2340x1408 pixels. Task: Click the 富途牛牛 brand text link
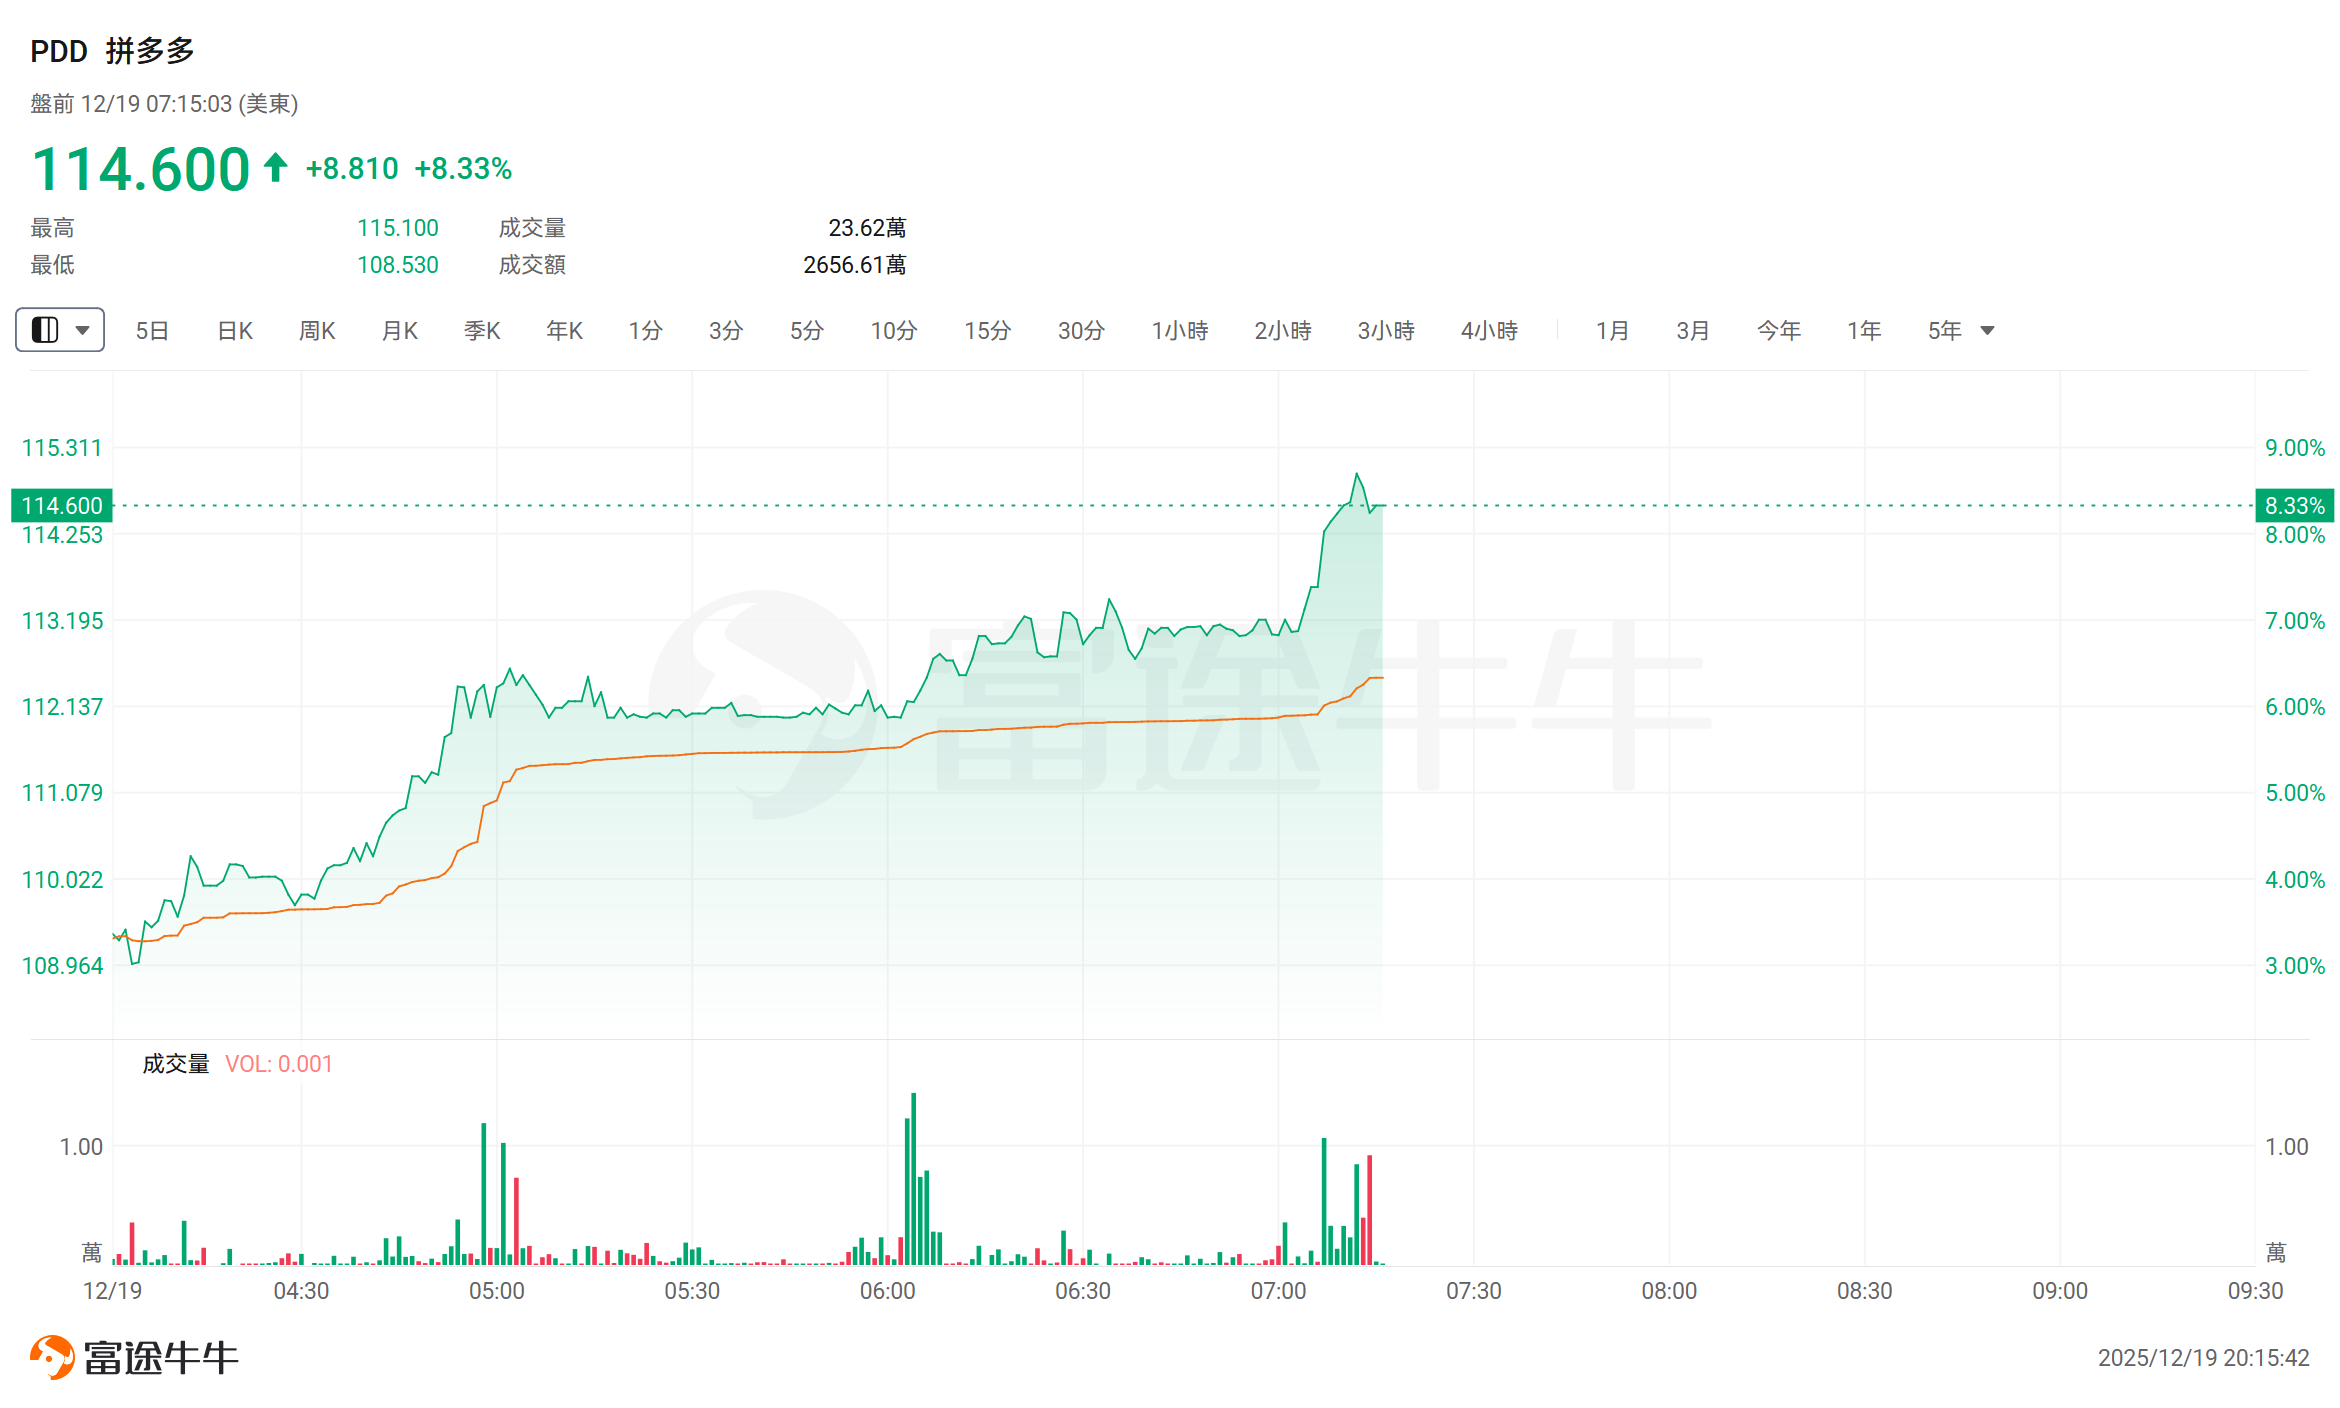pyautogui.click(x=161, y=1358)
